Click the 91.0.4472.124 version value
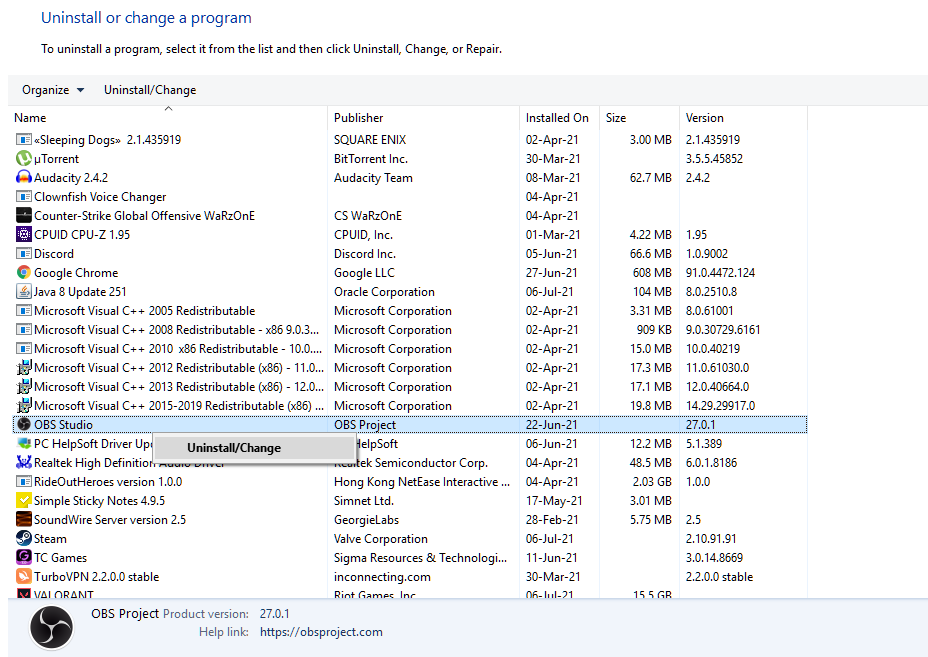 720,273
